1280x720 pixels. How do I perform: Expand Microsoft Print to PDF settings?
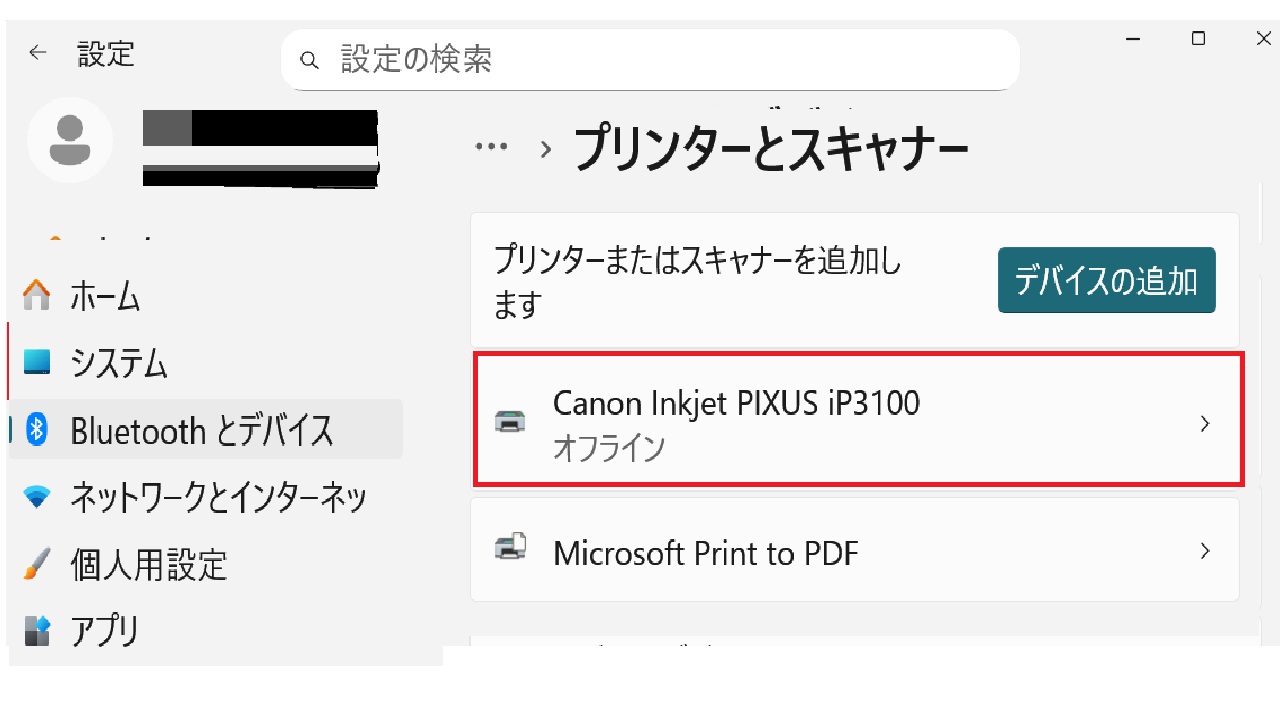[x=1206, y=548]
